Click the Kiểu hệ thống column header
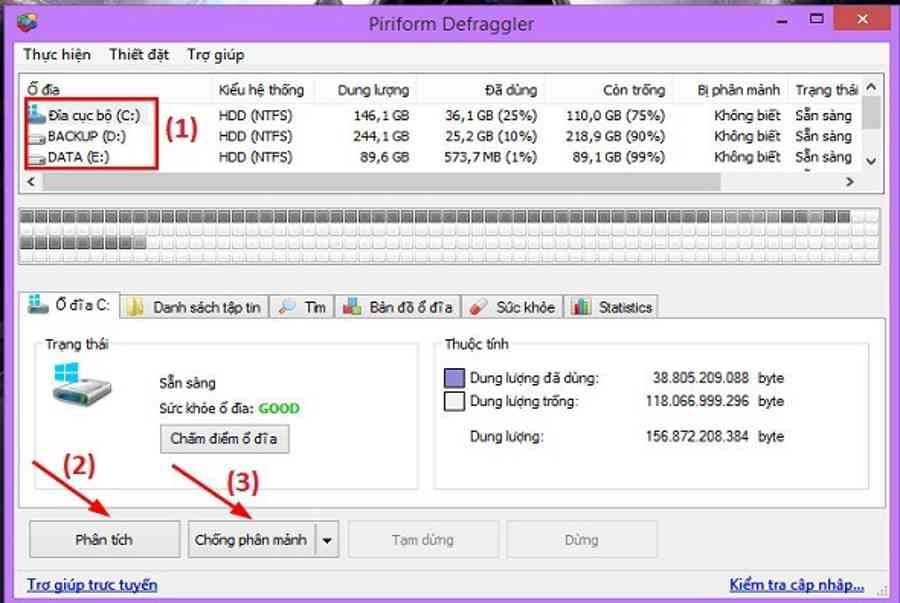Image resolution: width=900 pixels, height=603 pixels. (261, 90)
